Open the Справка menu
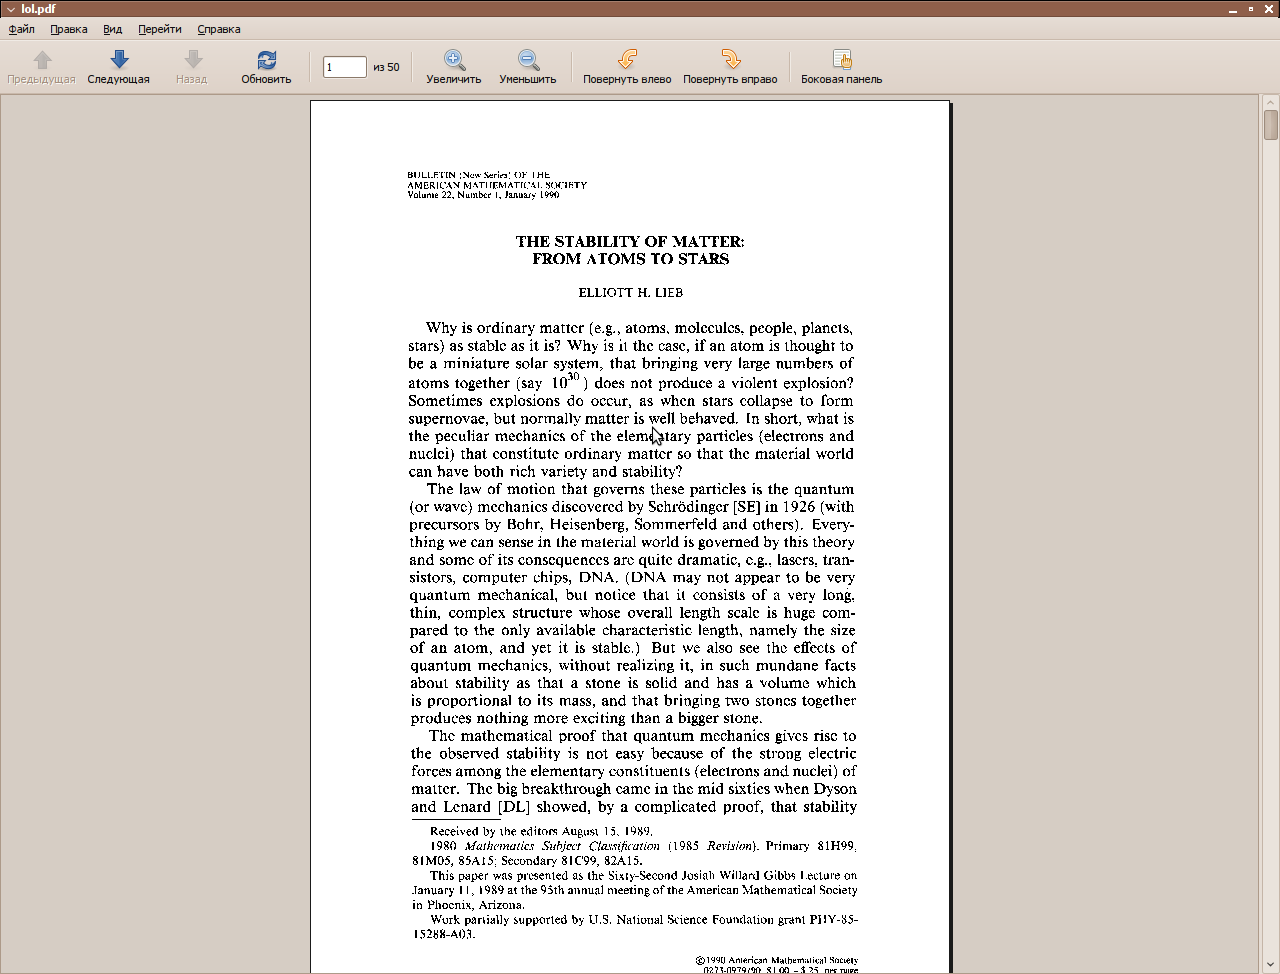 click(219, 29)
